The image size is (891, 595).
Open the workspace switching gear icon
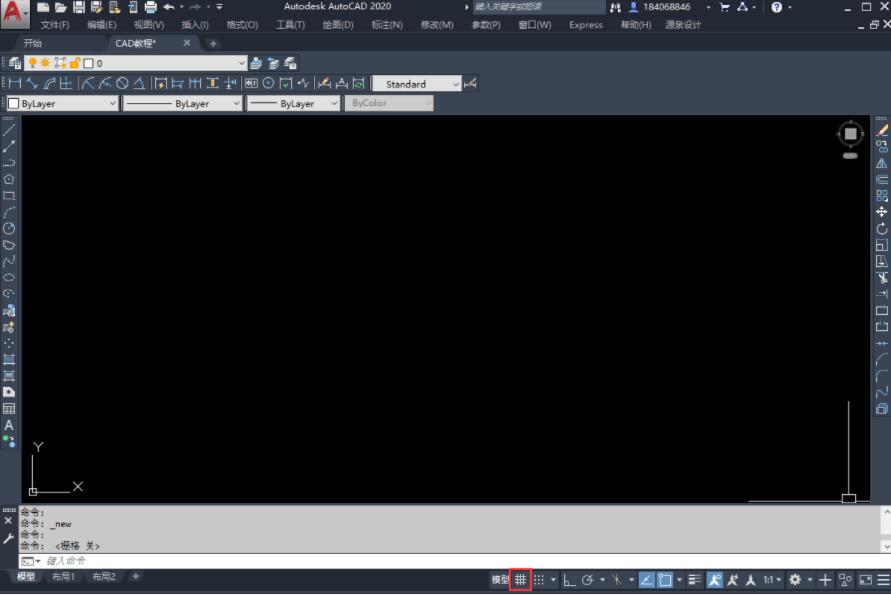(x=795, y=580)
